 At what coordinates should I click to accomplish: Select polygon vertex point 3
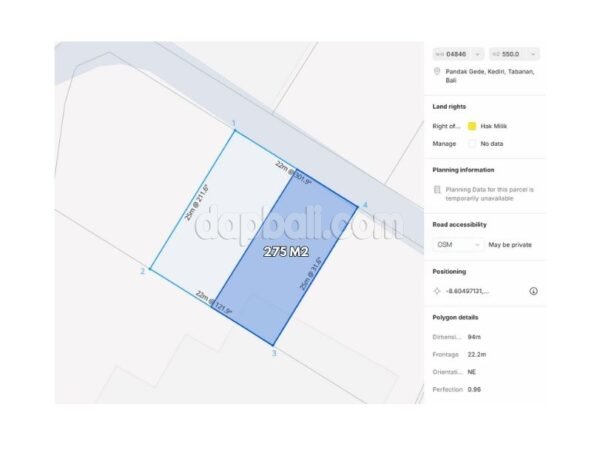[273, 346]
